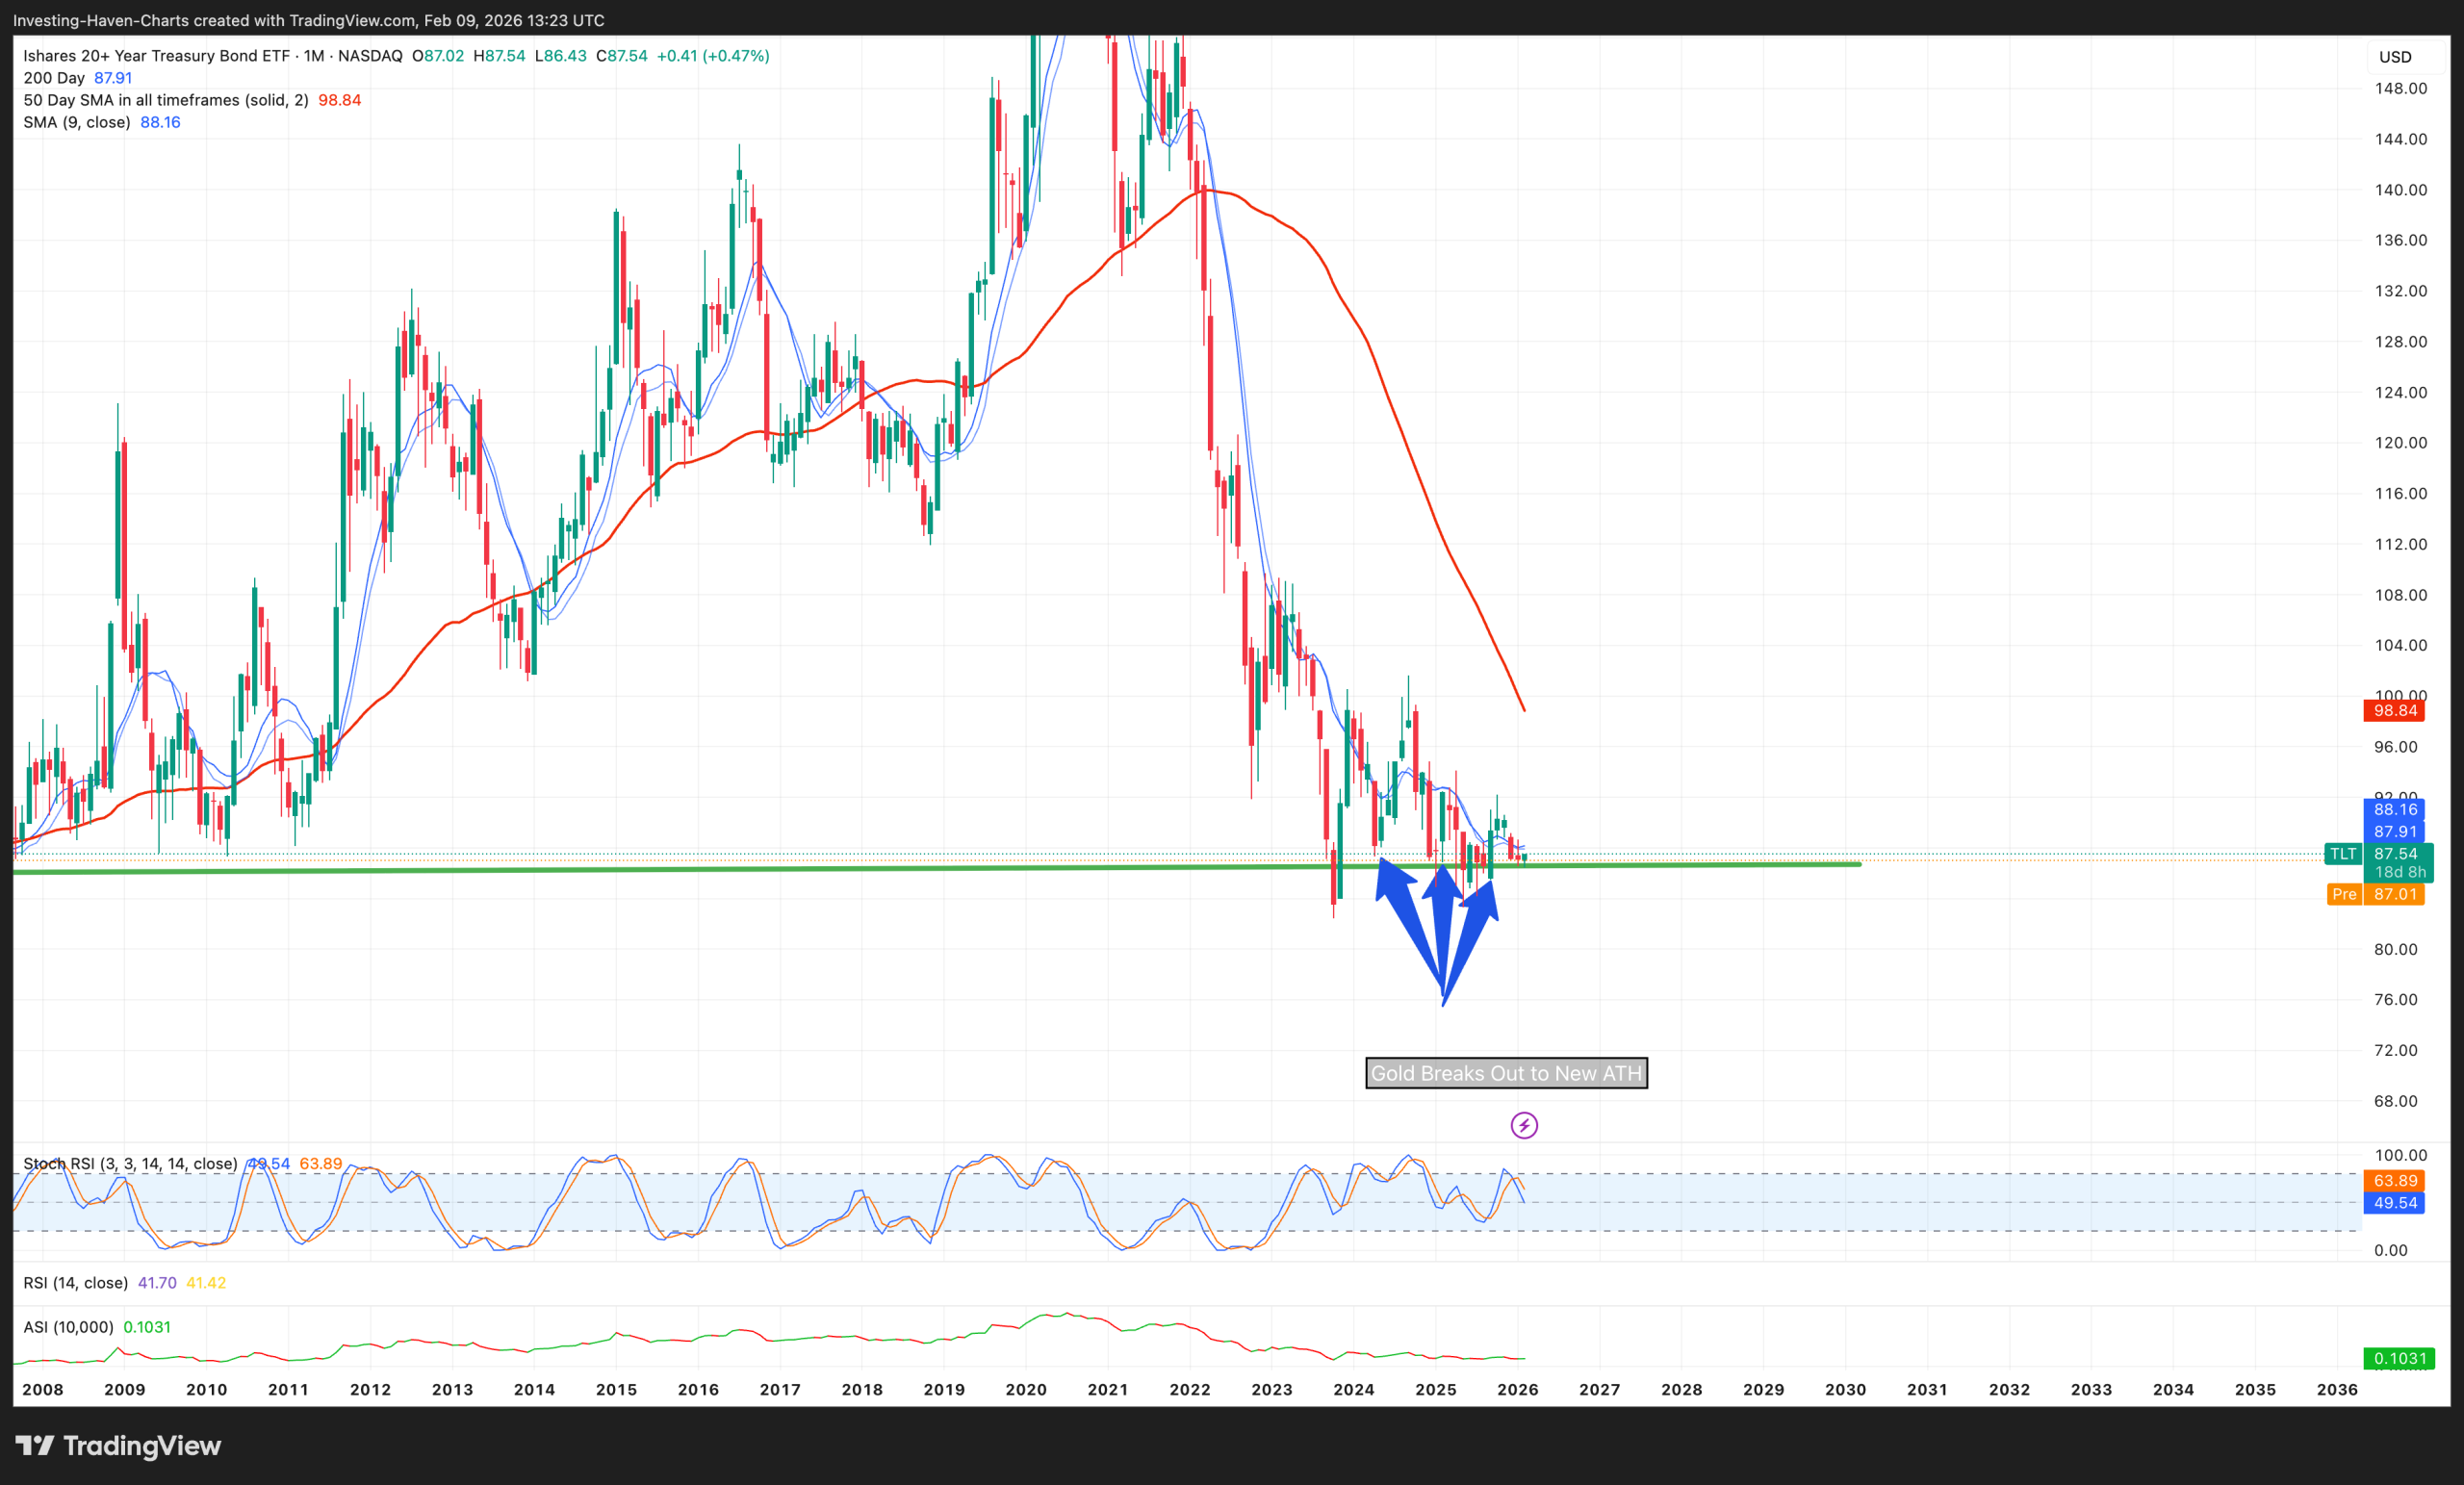Click the red 98.84 price badge on right axis

coord(2394,710)
